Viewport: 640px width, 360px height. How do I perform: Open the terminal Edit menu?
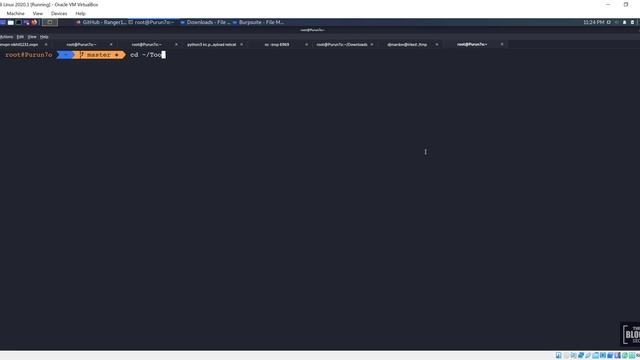click(20, 37)
